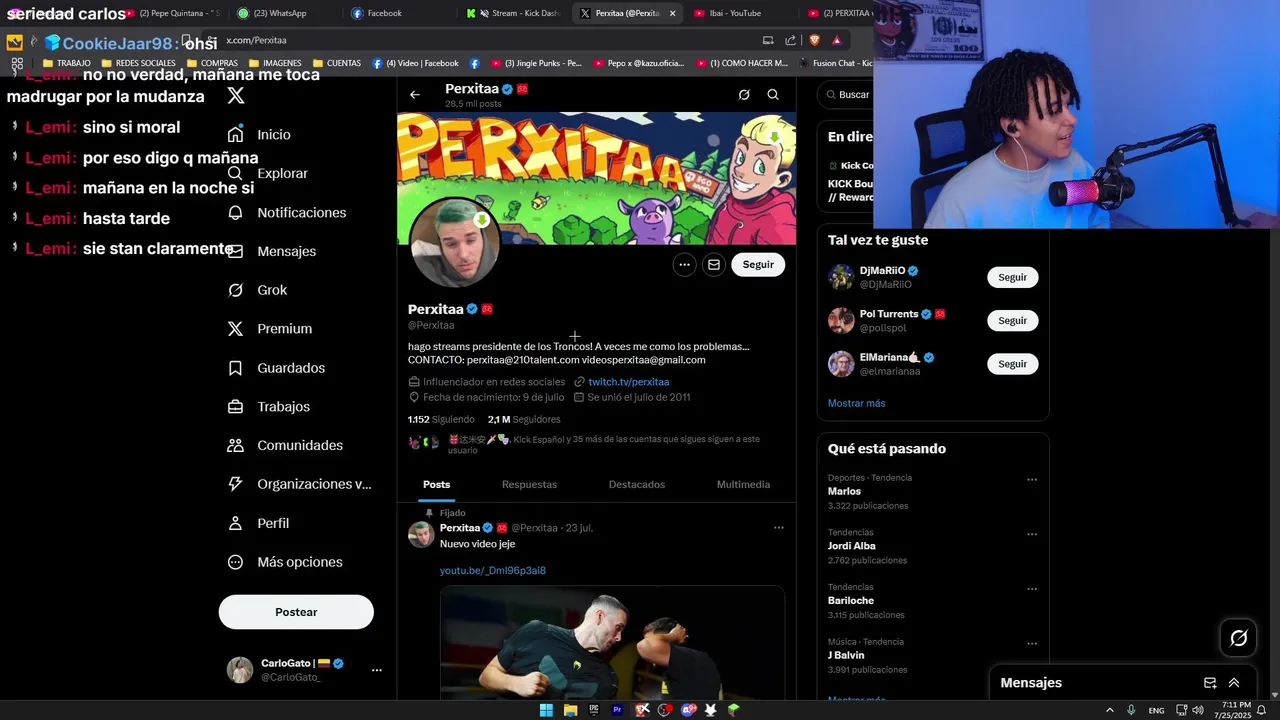Expand the Mensajes drawer

1234,683
